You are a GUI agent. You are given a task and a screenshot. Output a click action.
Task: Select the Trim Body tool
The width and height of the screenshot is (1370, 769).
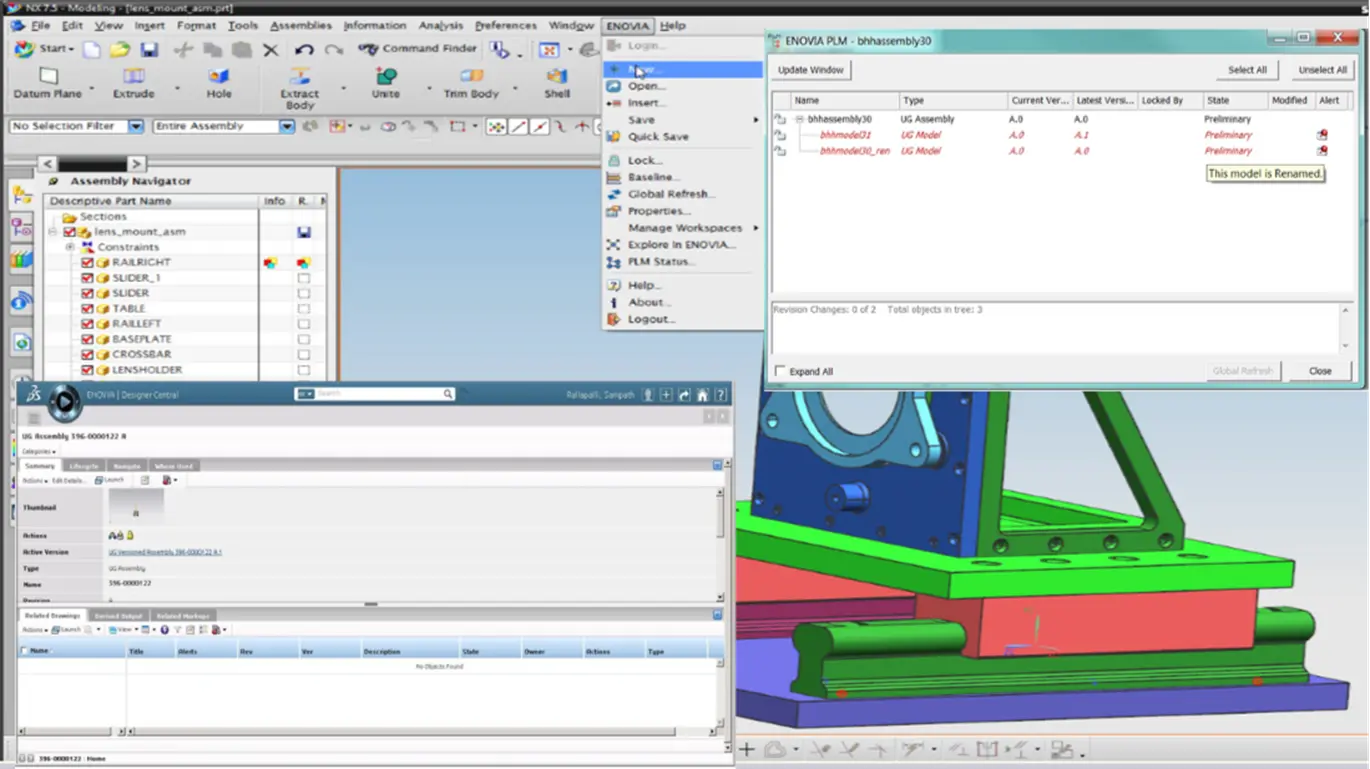(471, 84)
